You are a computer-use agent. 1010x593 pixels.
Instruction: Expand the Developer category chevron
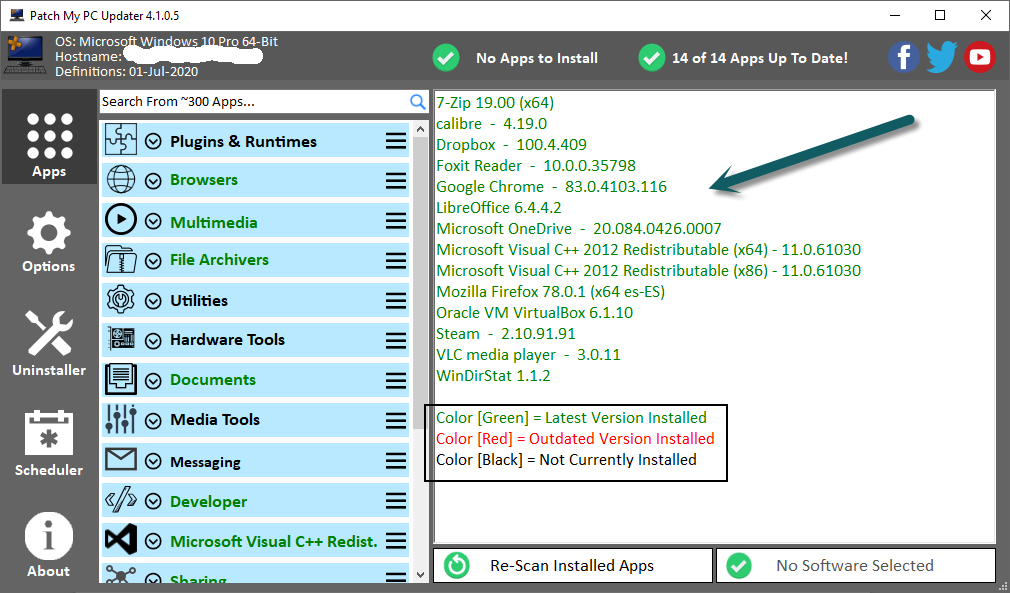coord(153,502)
